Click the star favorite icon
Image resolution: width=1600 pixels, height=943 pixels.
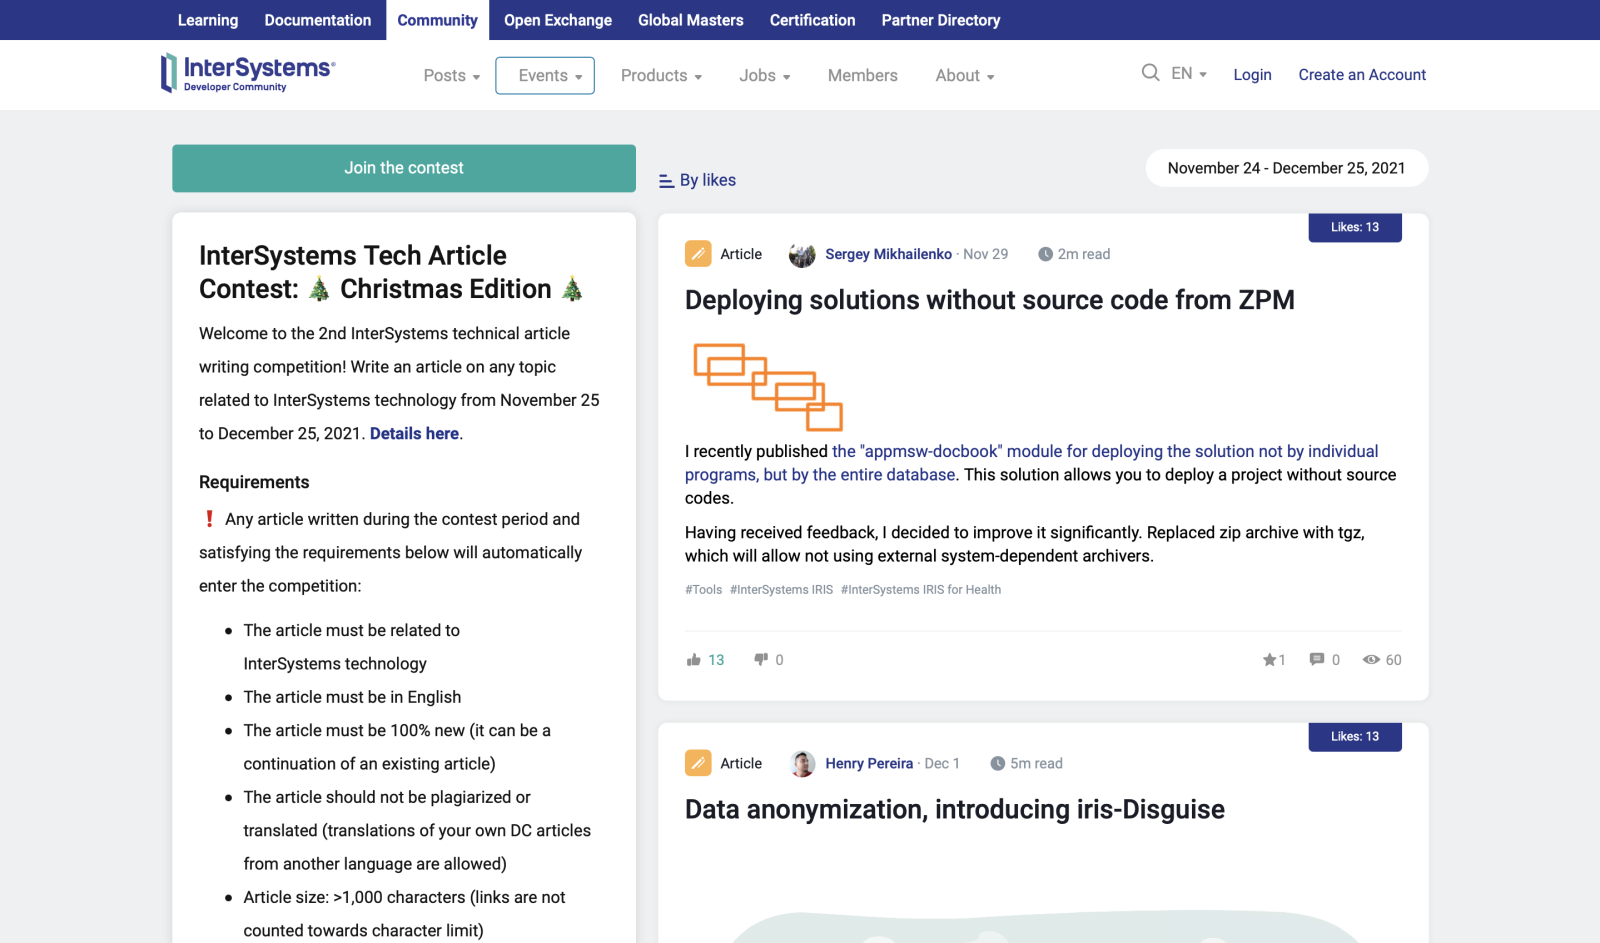pos(1269,660)
